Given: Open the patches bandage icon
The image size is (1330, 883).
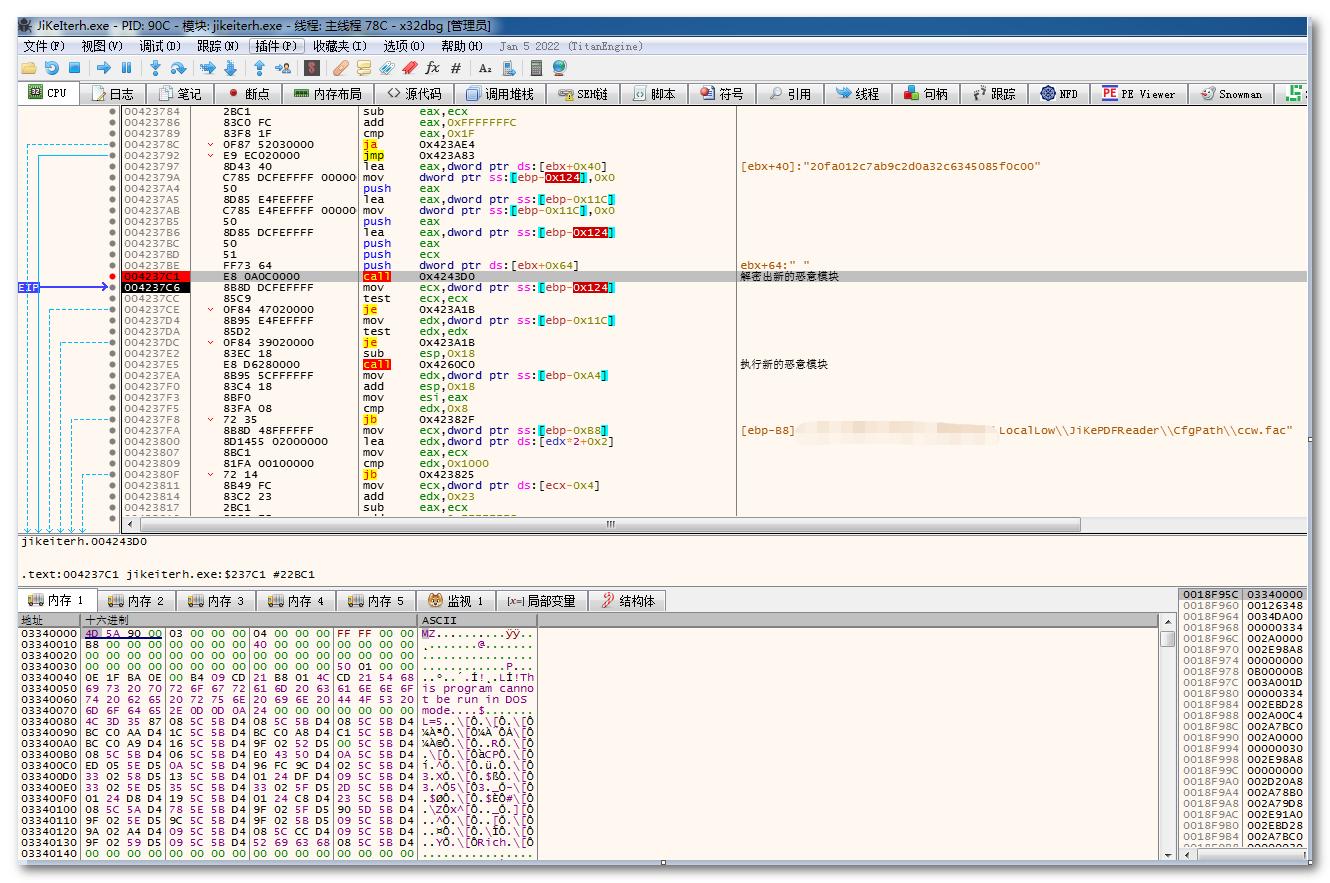Looking at the screenshot, I should click(340, 68).
